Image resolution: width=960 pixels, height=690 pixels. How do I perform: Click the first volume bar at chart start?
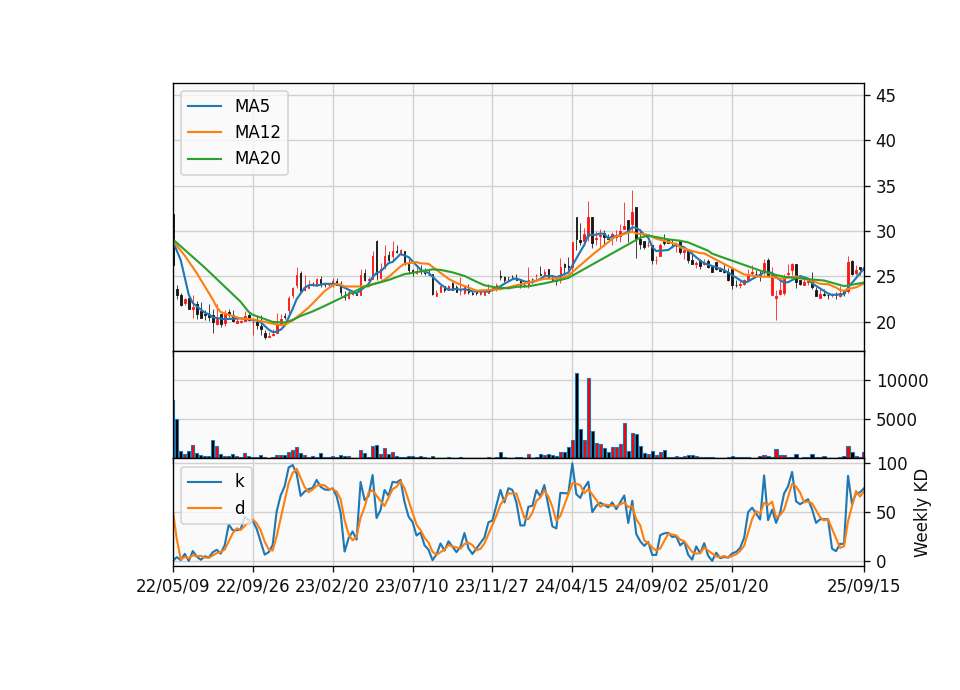point(174,429)
